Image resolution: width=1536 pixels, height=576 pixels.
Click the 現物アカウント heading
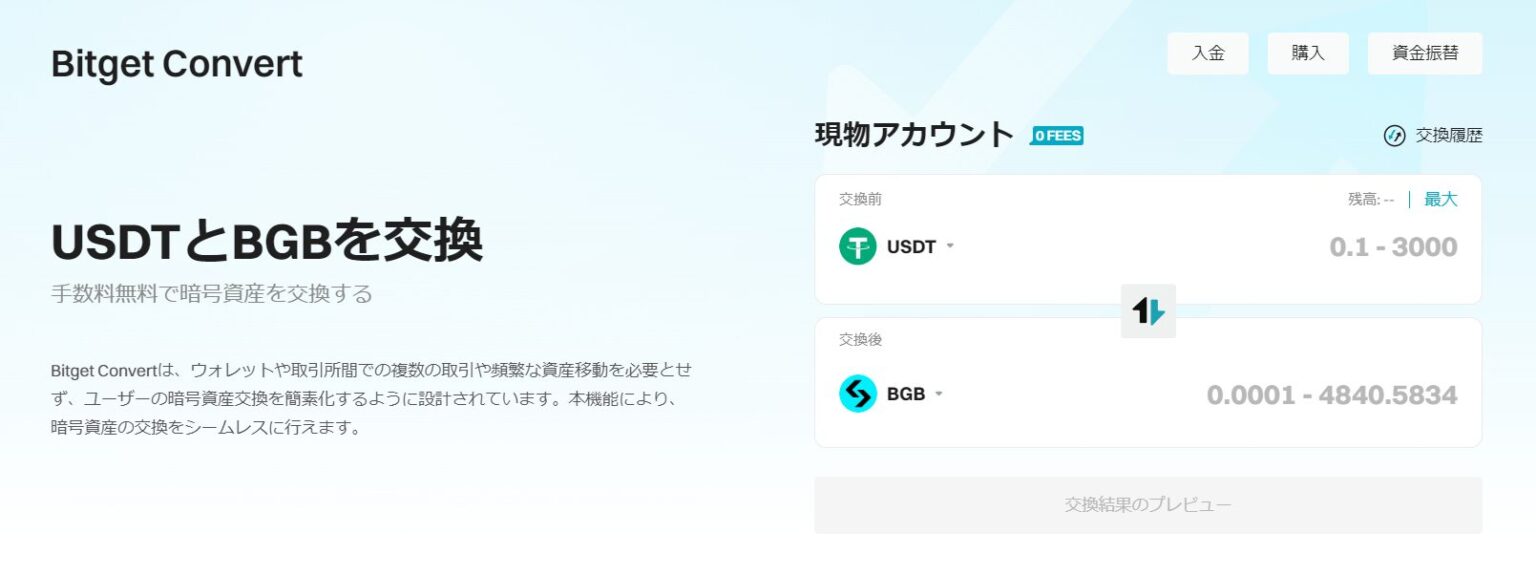(x=914, y=134)
